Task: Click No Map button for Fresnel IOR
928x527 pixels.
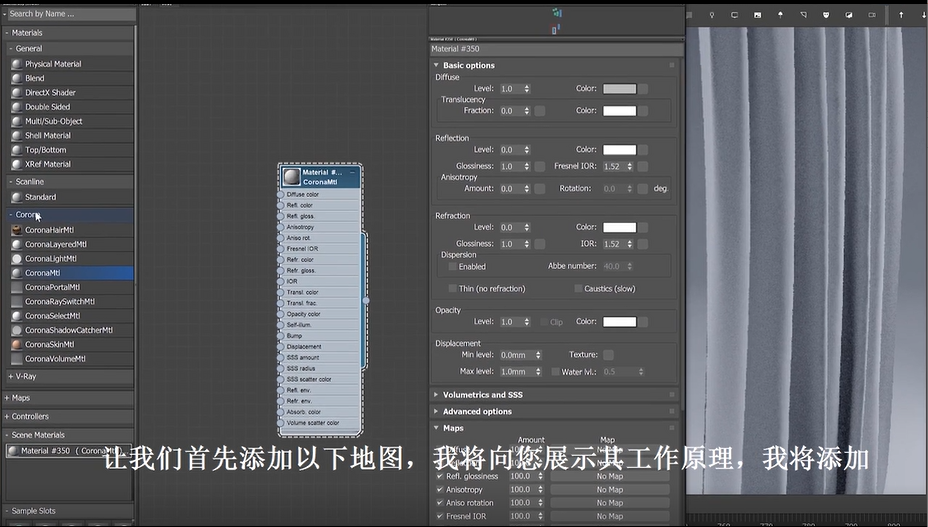Action: pos(610,516)
